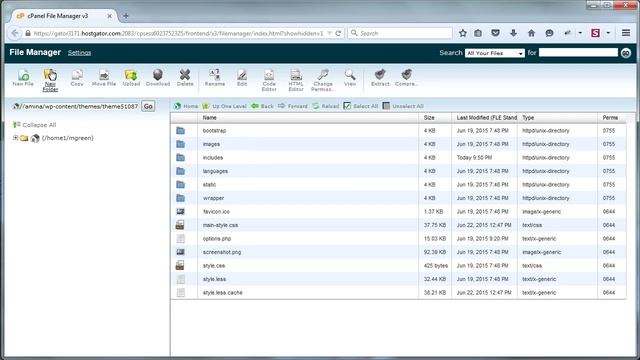
Task: Go to Home in file navigation
Action: coord(186,106)
